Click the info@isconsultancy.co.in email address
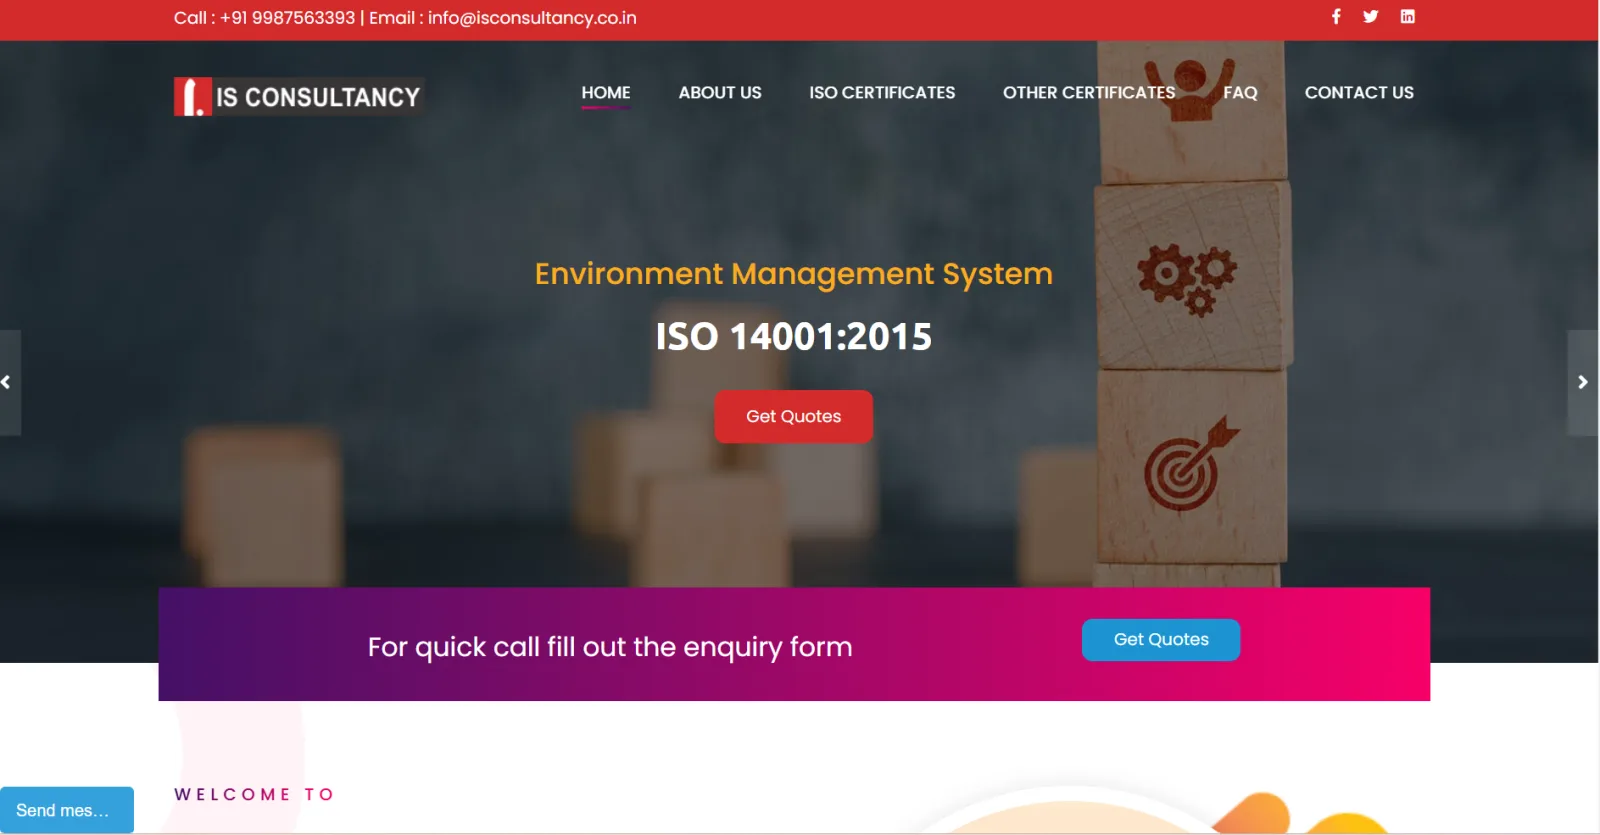1600x835 pixels. (x=532, y=18)
